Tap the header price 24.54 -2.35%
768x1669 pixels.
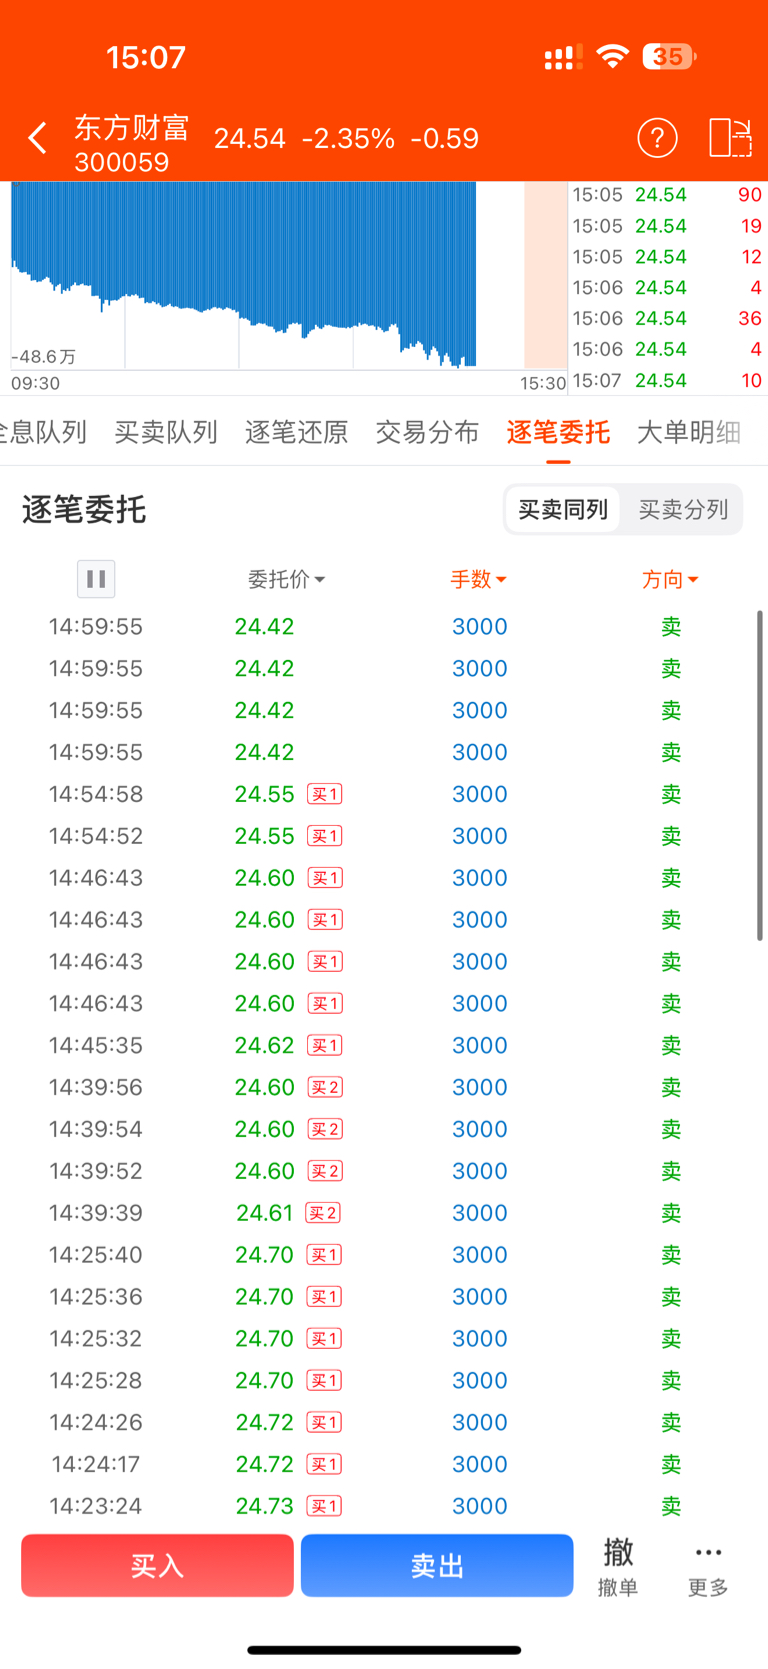coord(304,138)
